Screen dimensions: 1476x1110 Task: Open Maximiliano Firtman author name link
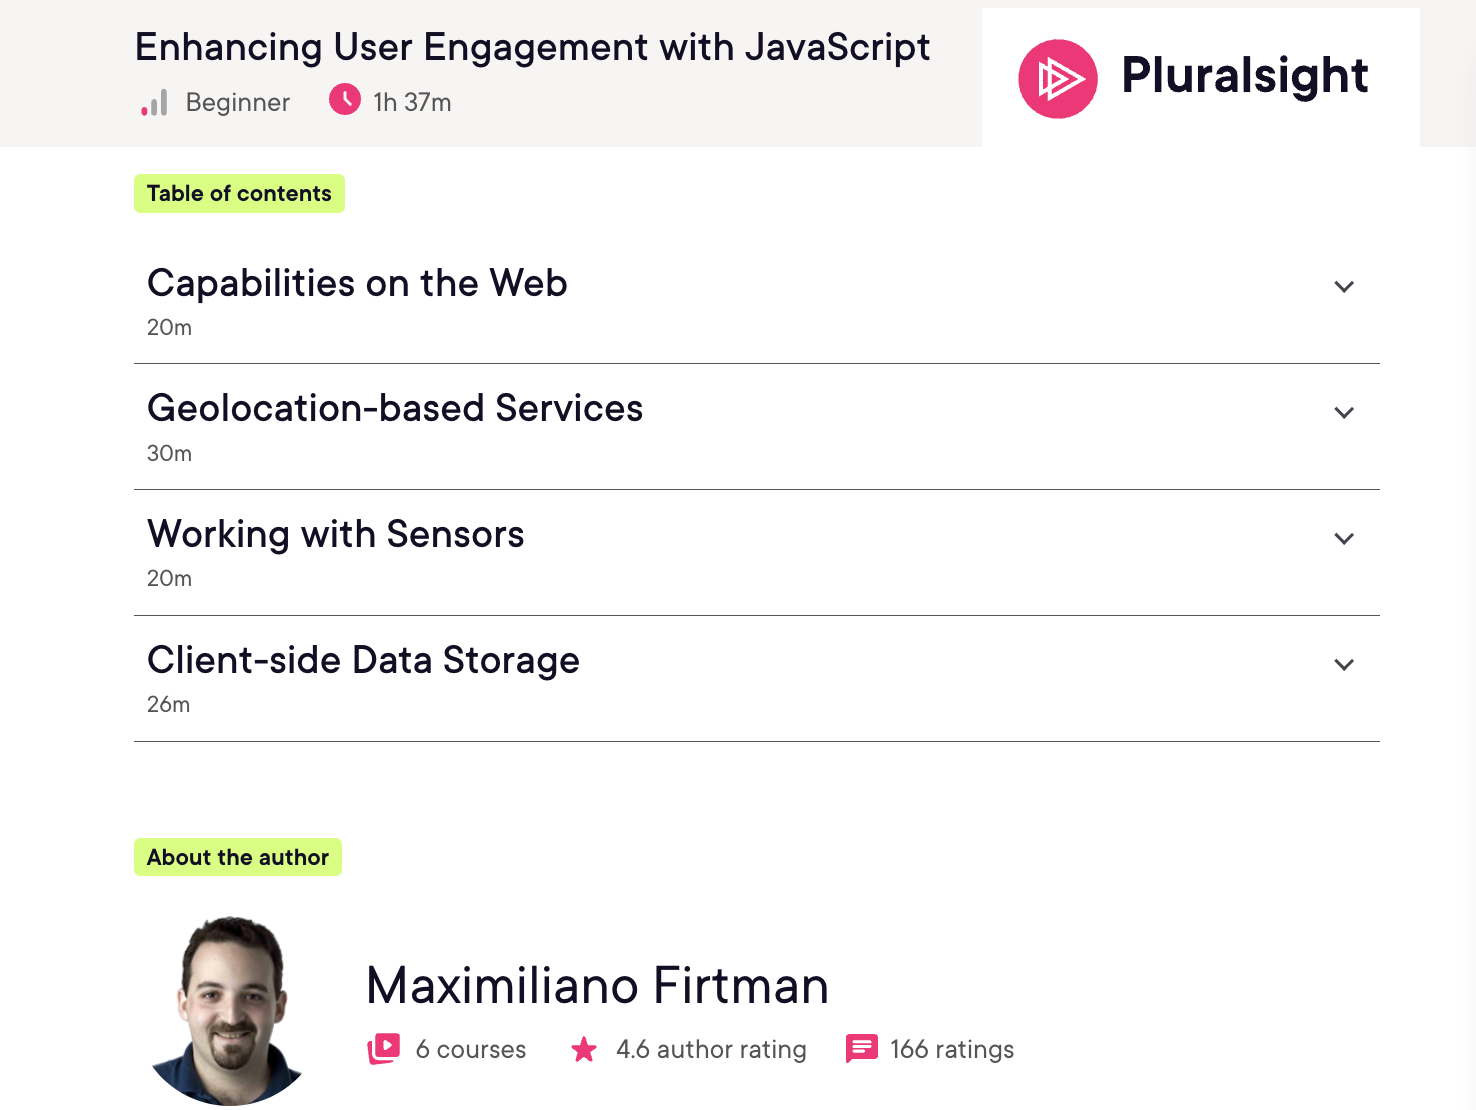click(597, 986)
